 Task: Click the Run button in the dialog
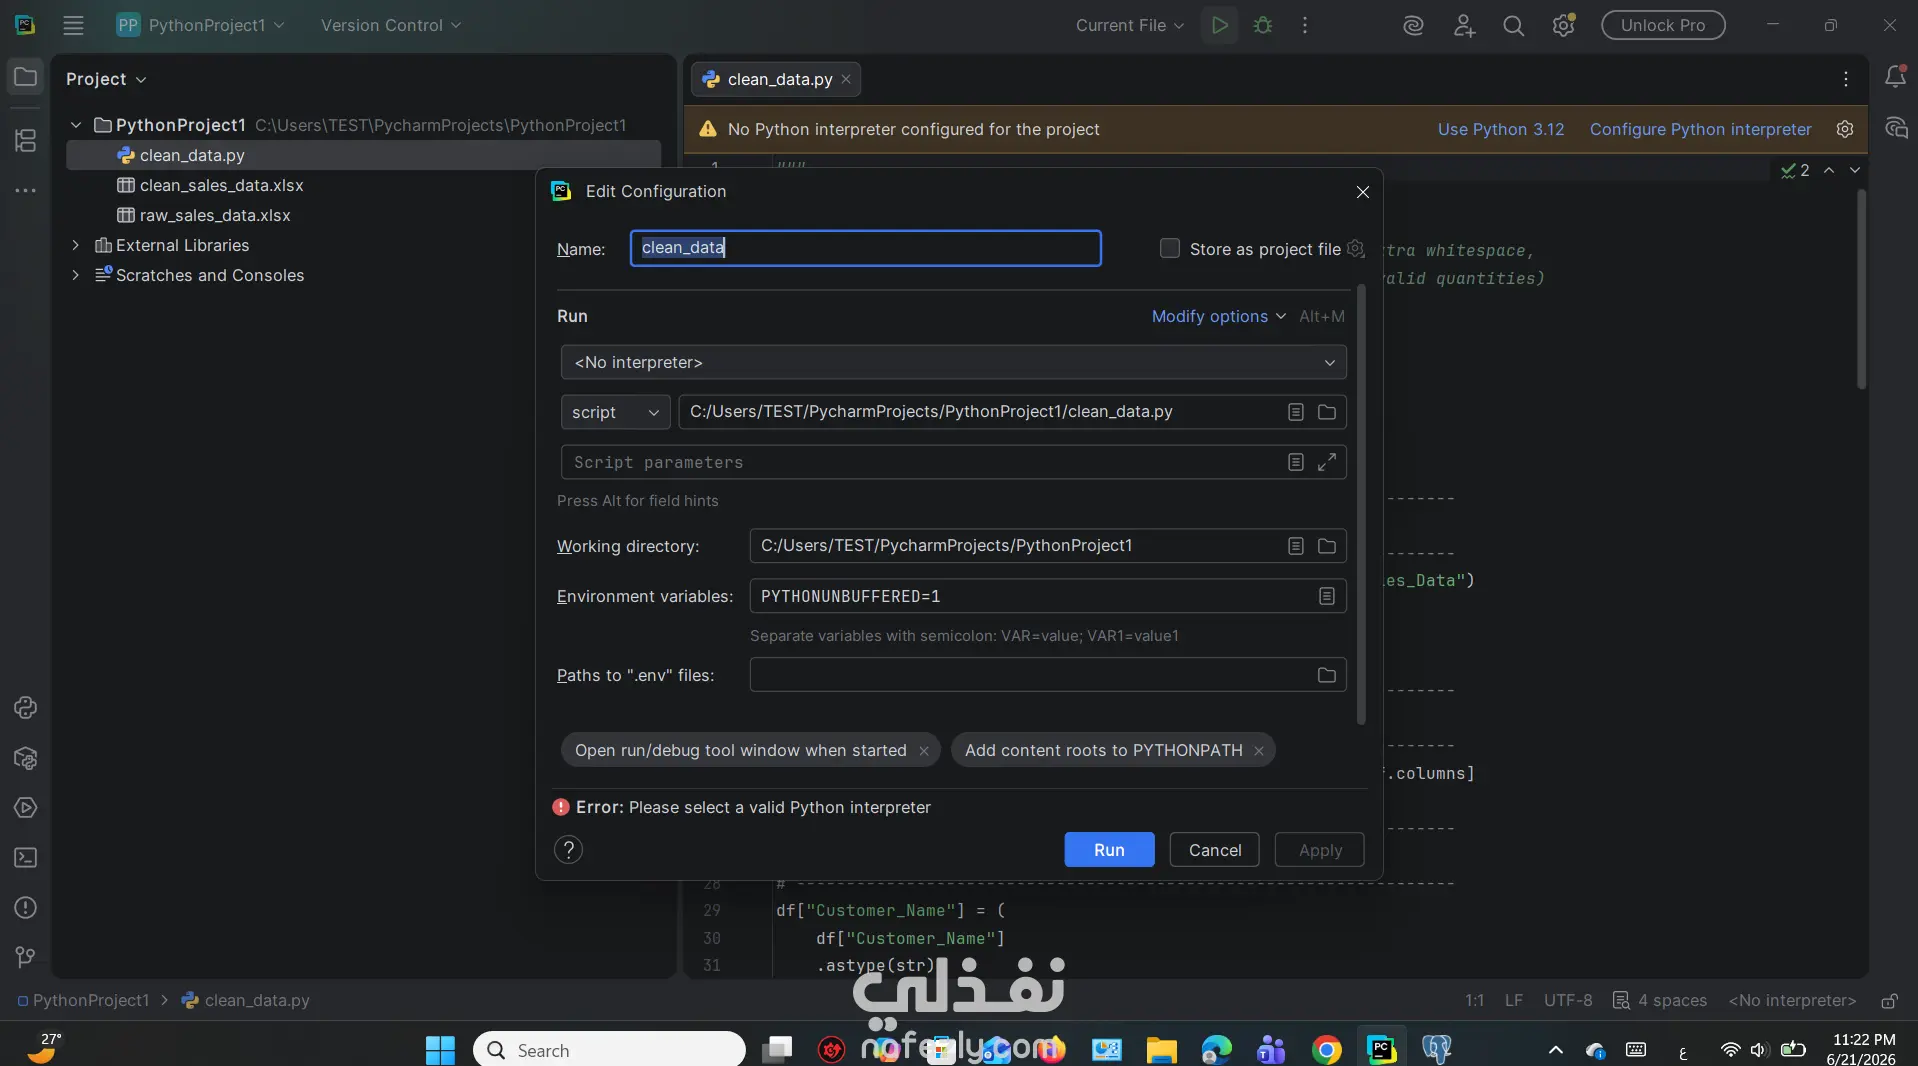1109,850
